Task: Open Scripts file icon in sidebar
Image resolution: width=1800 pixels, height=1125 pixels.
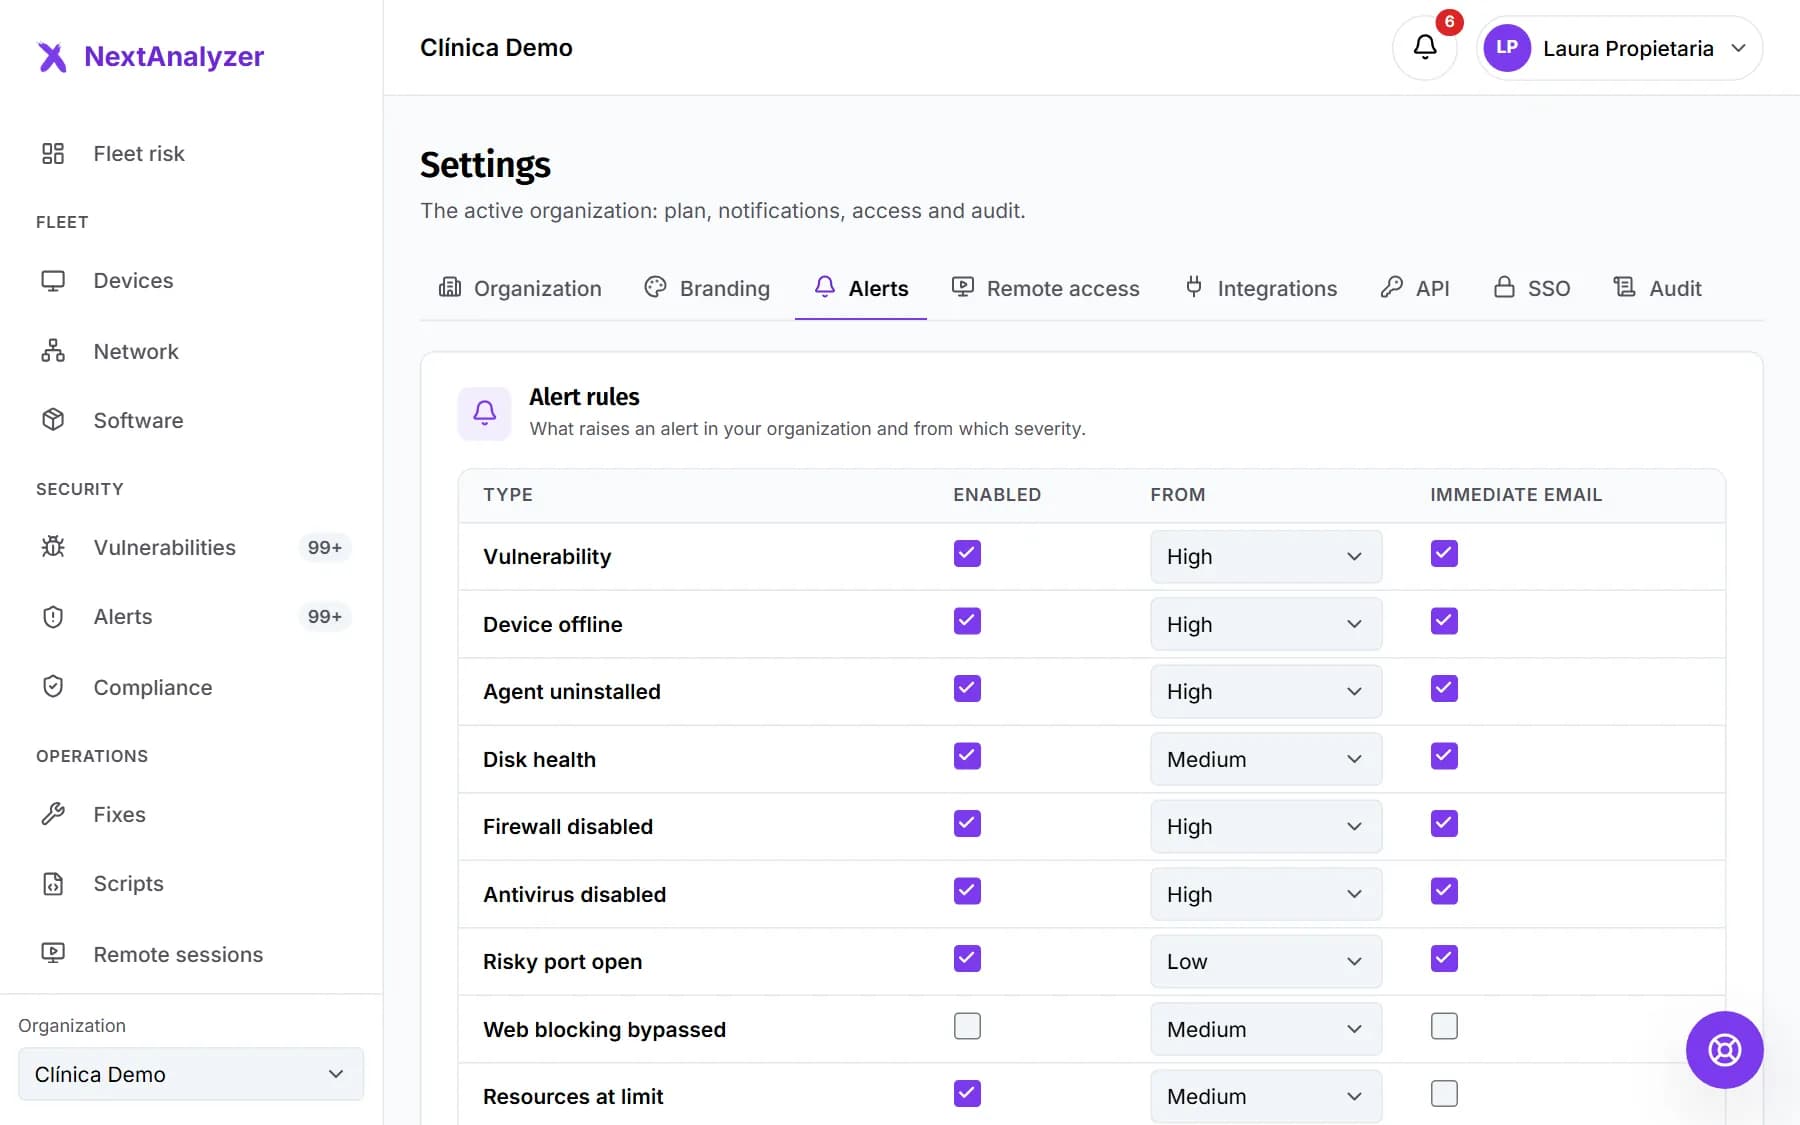Action: tap(53, 884)
